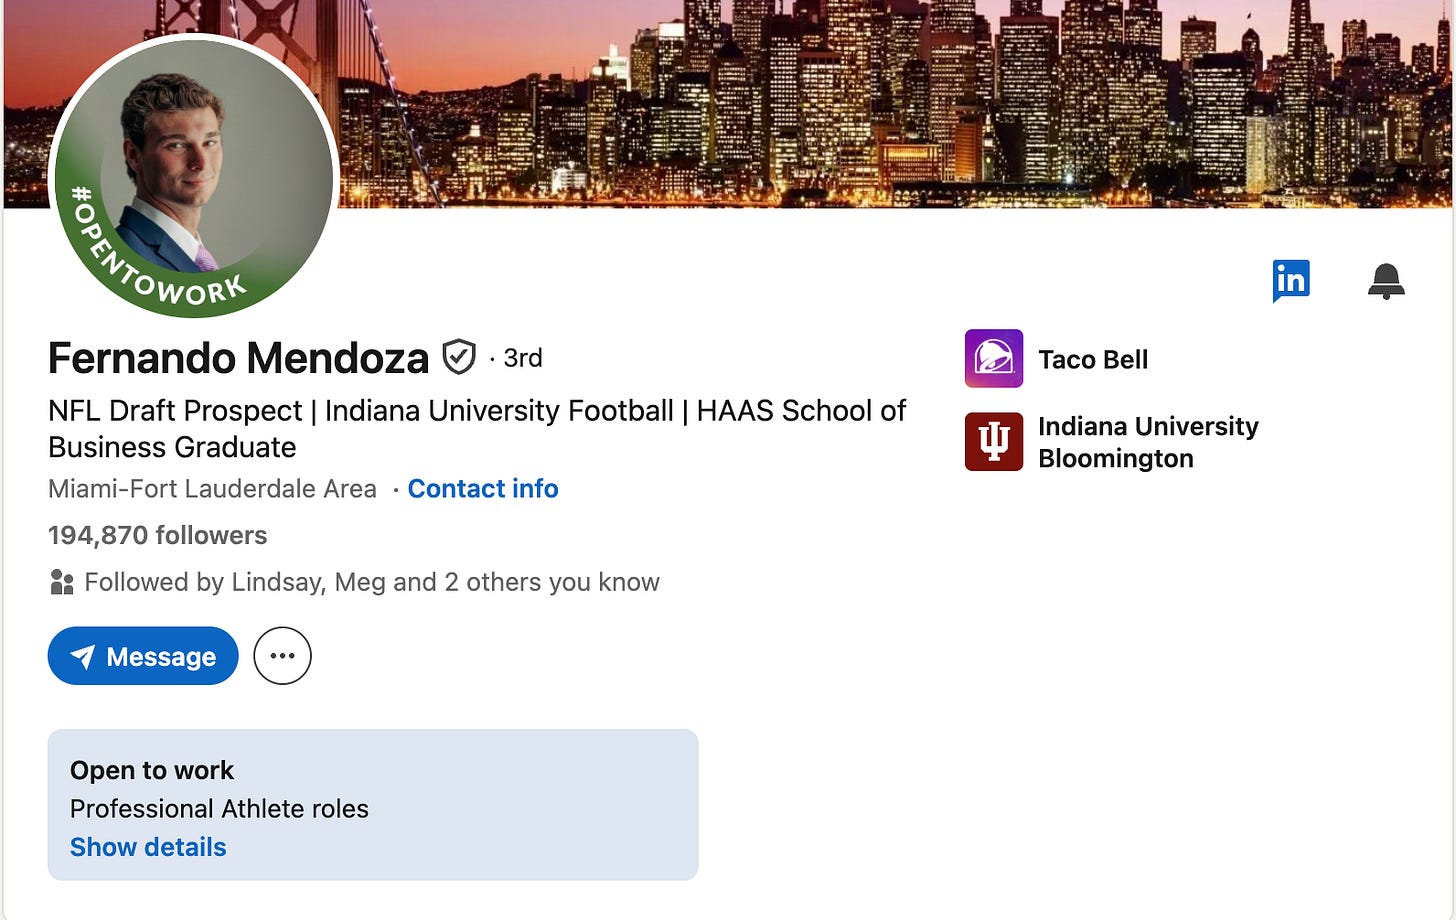Click the Open to work card heading
The width and height of the screenshot is (1456, 920).
coord(152,770)
